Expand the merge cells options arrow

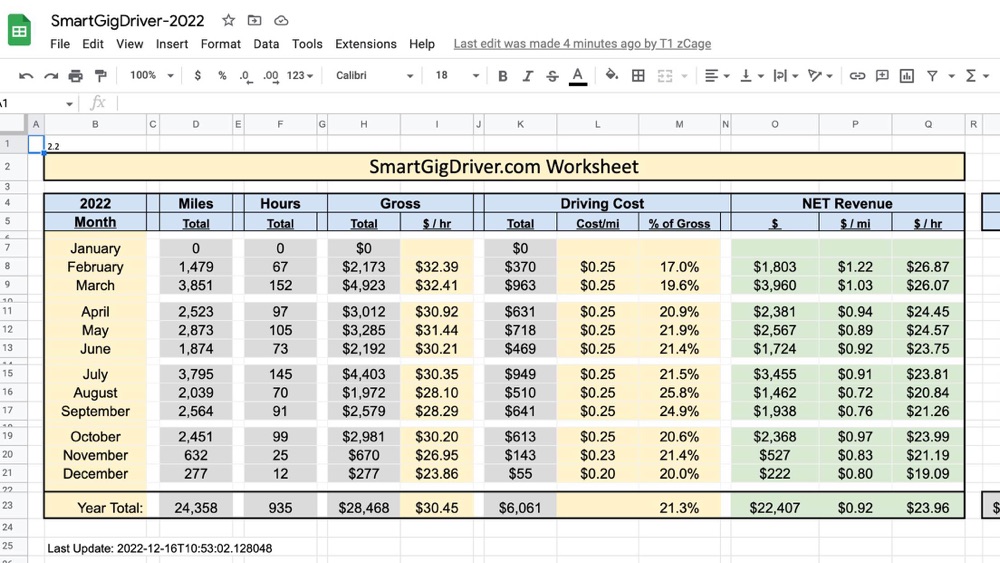coord(684,76)
